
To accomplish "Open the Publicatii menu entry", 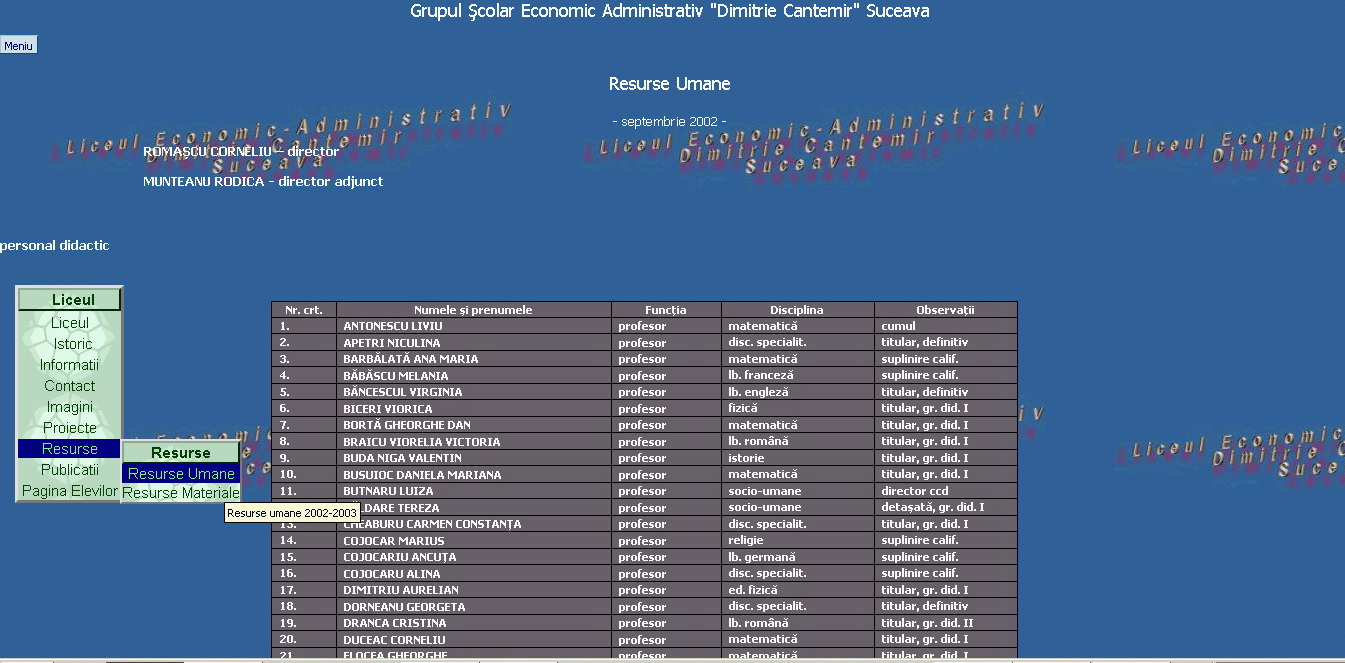I will (x=70, y=470).
